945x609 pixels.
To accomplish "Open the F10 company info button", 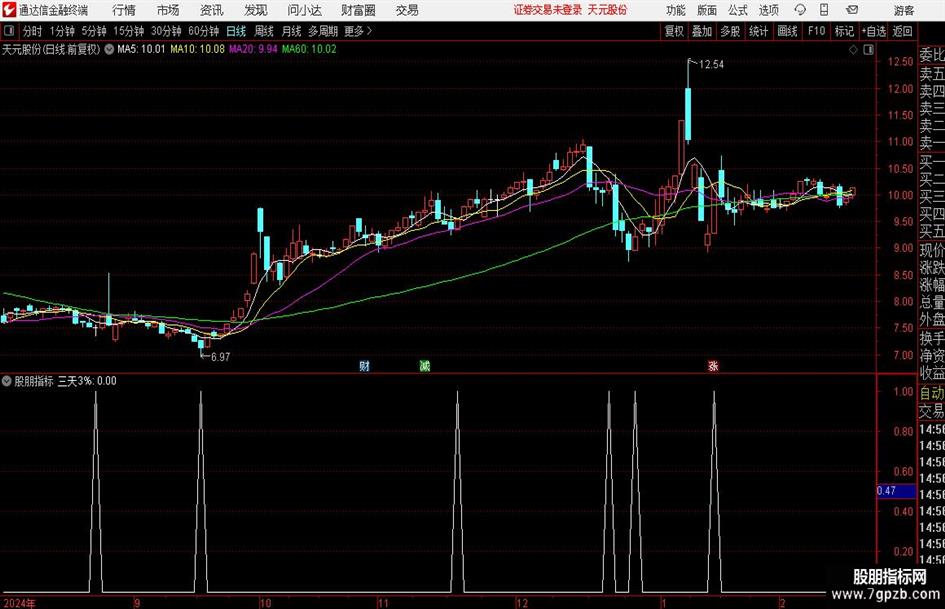I will 816,31.
